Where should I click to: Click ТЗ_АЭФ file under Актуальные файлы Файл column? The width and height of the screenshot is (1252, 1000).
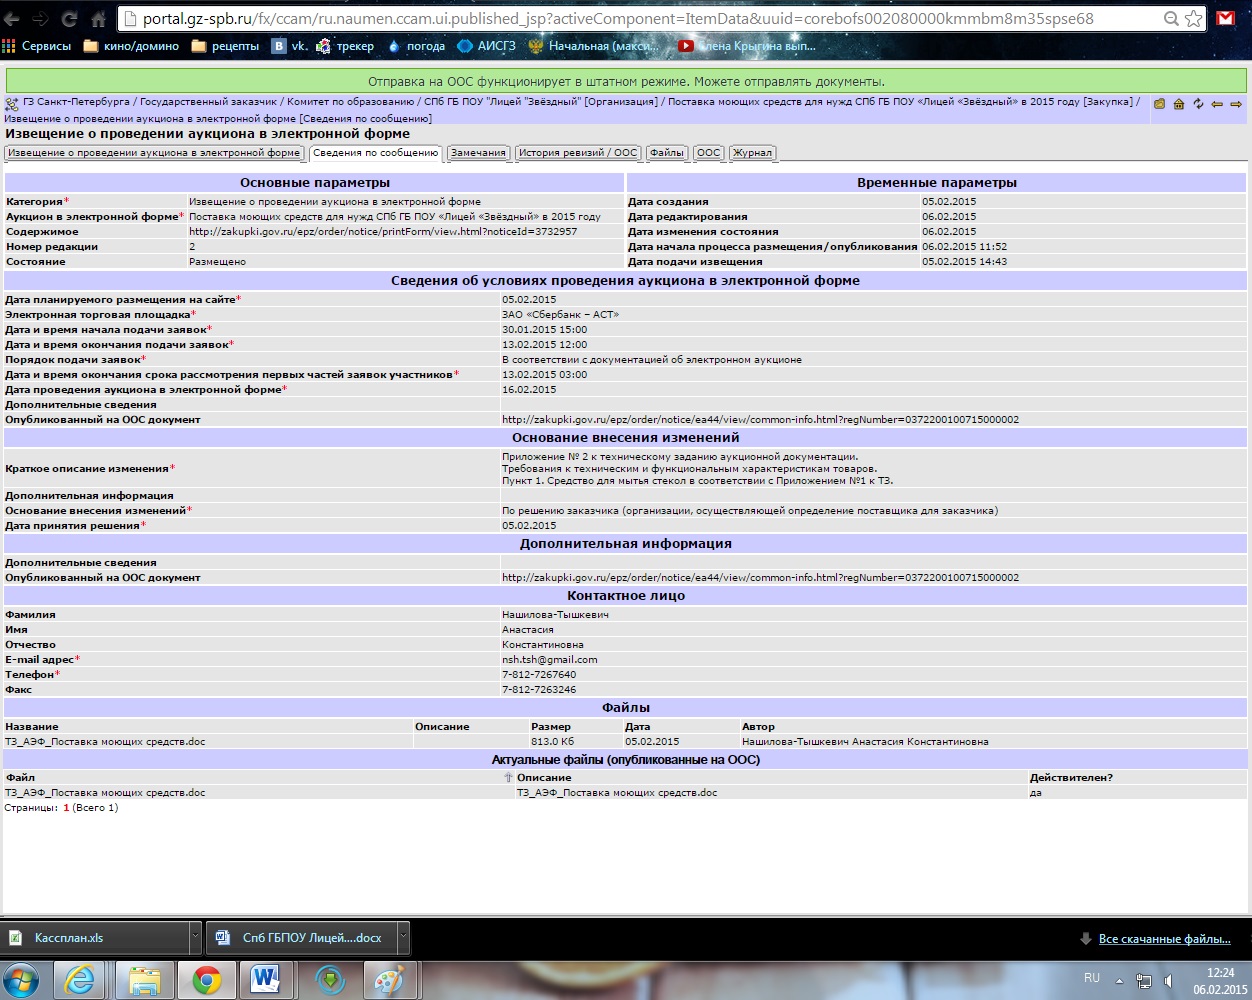point(105,793)
